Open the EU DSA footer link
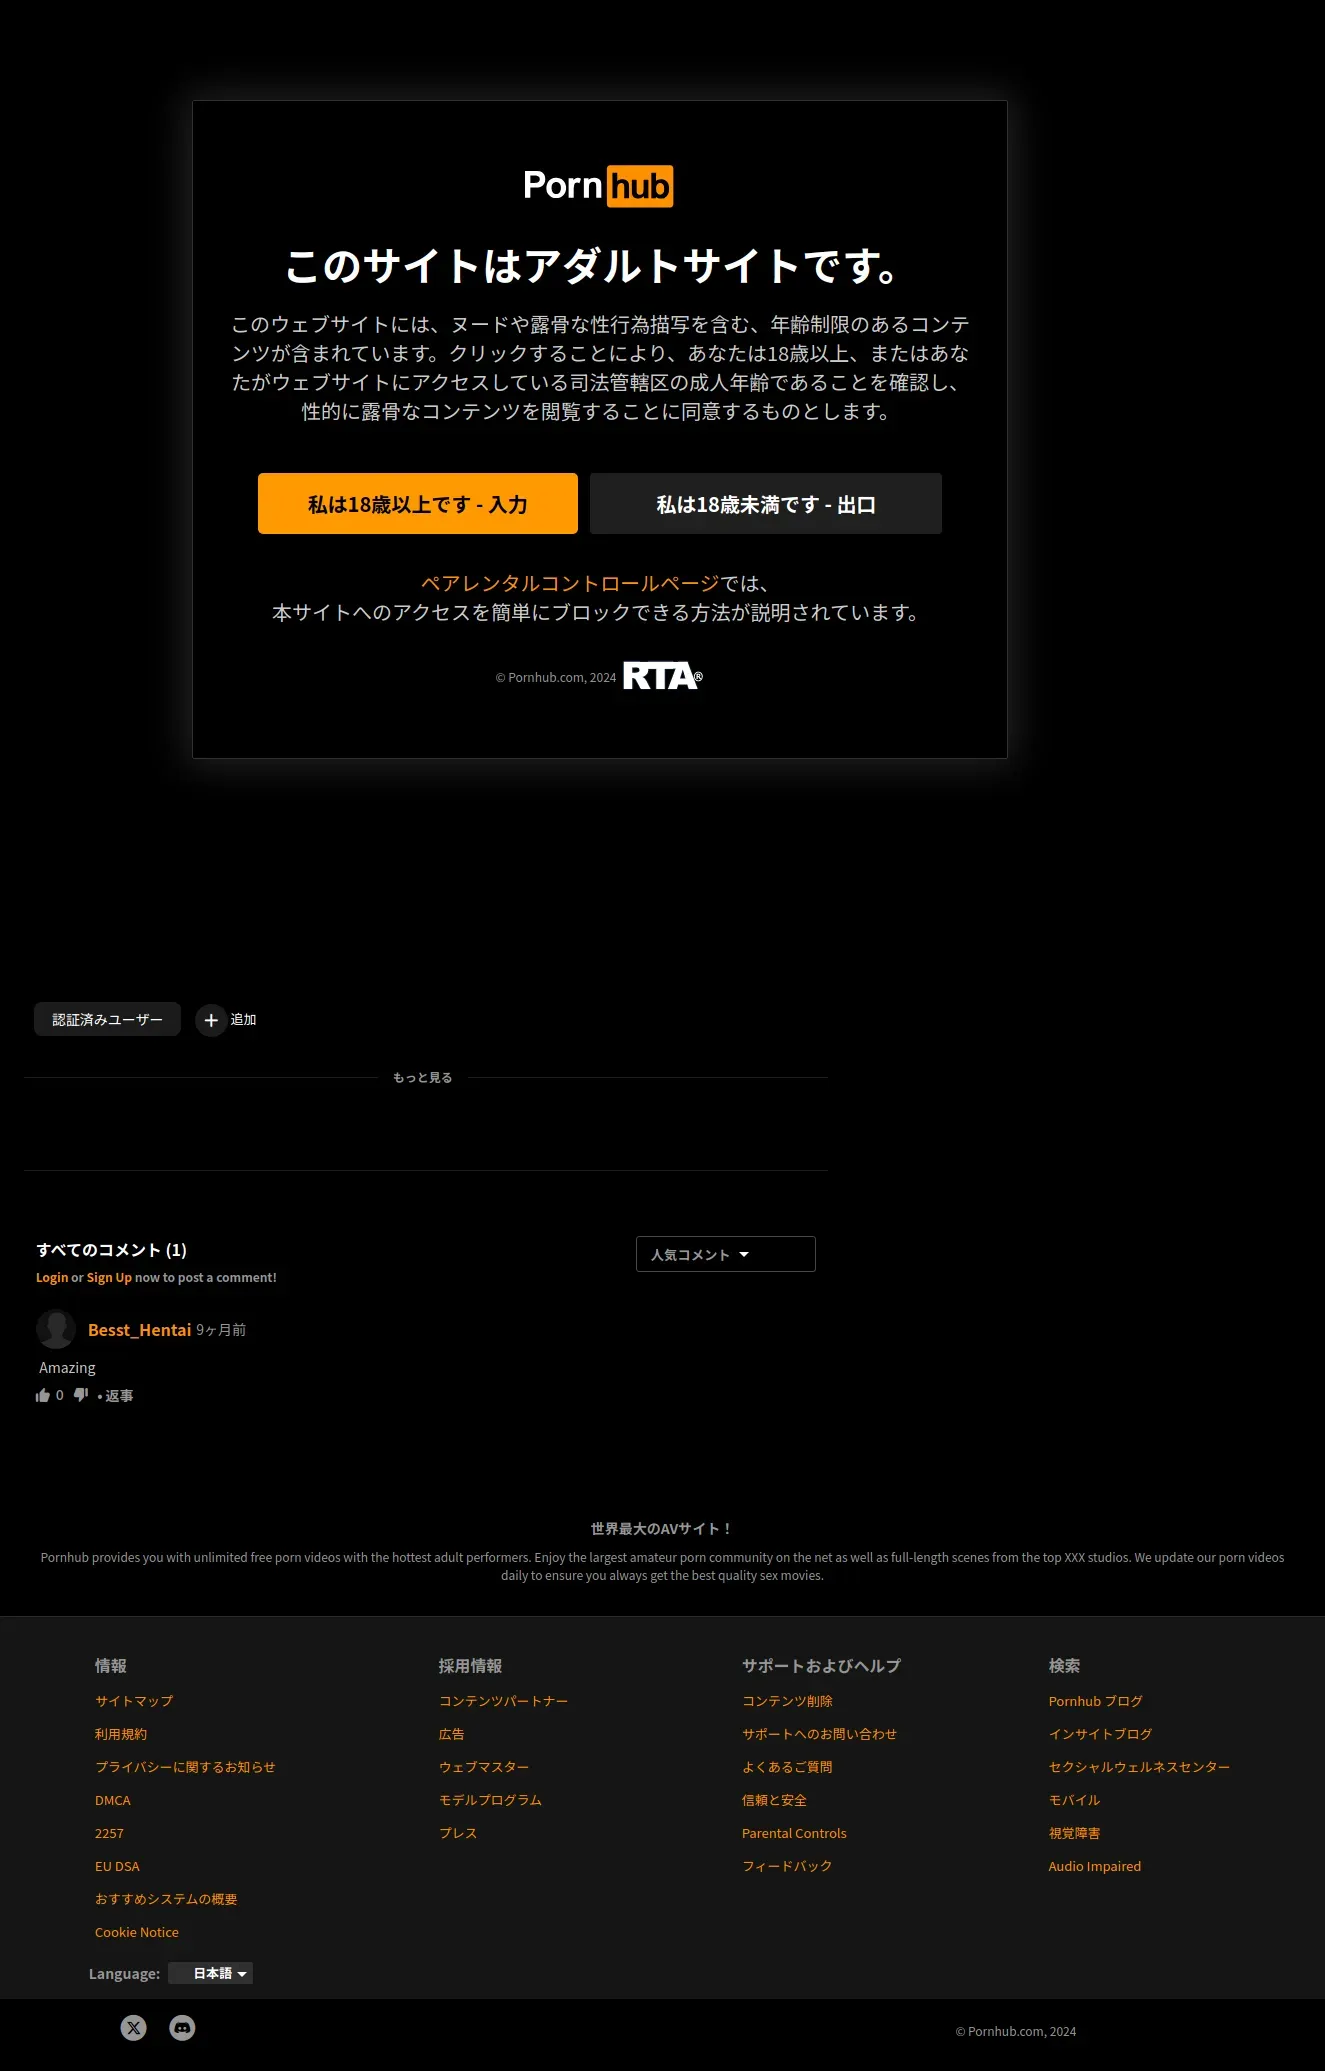The image size is (1325, 2071). click(117, 1866)
